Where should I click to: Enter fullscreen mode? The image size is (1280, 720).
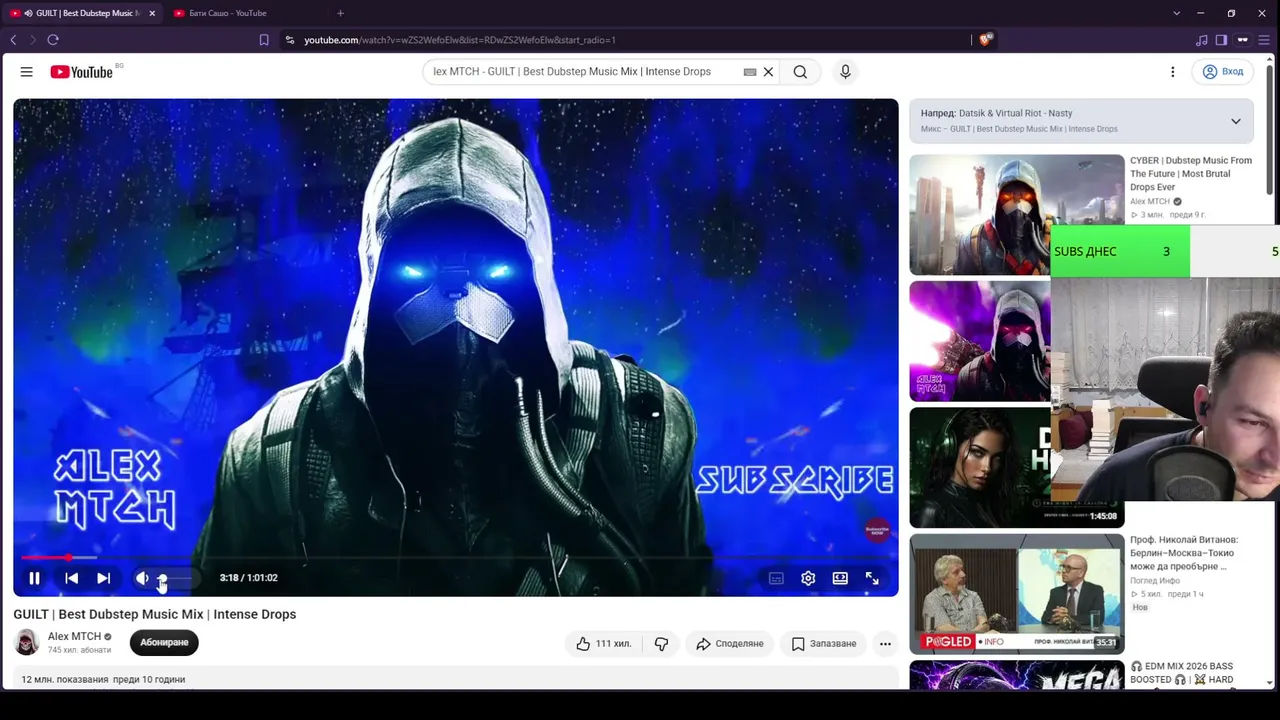pos(872,578)
